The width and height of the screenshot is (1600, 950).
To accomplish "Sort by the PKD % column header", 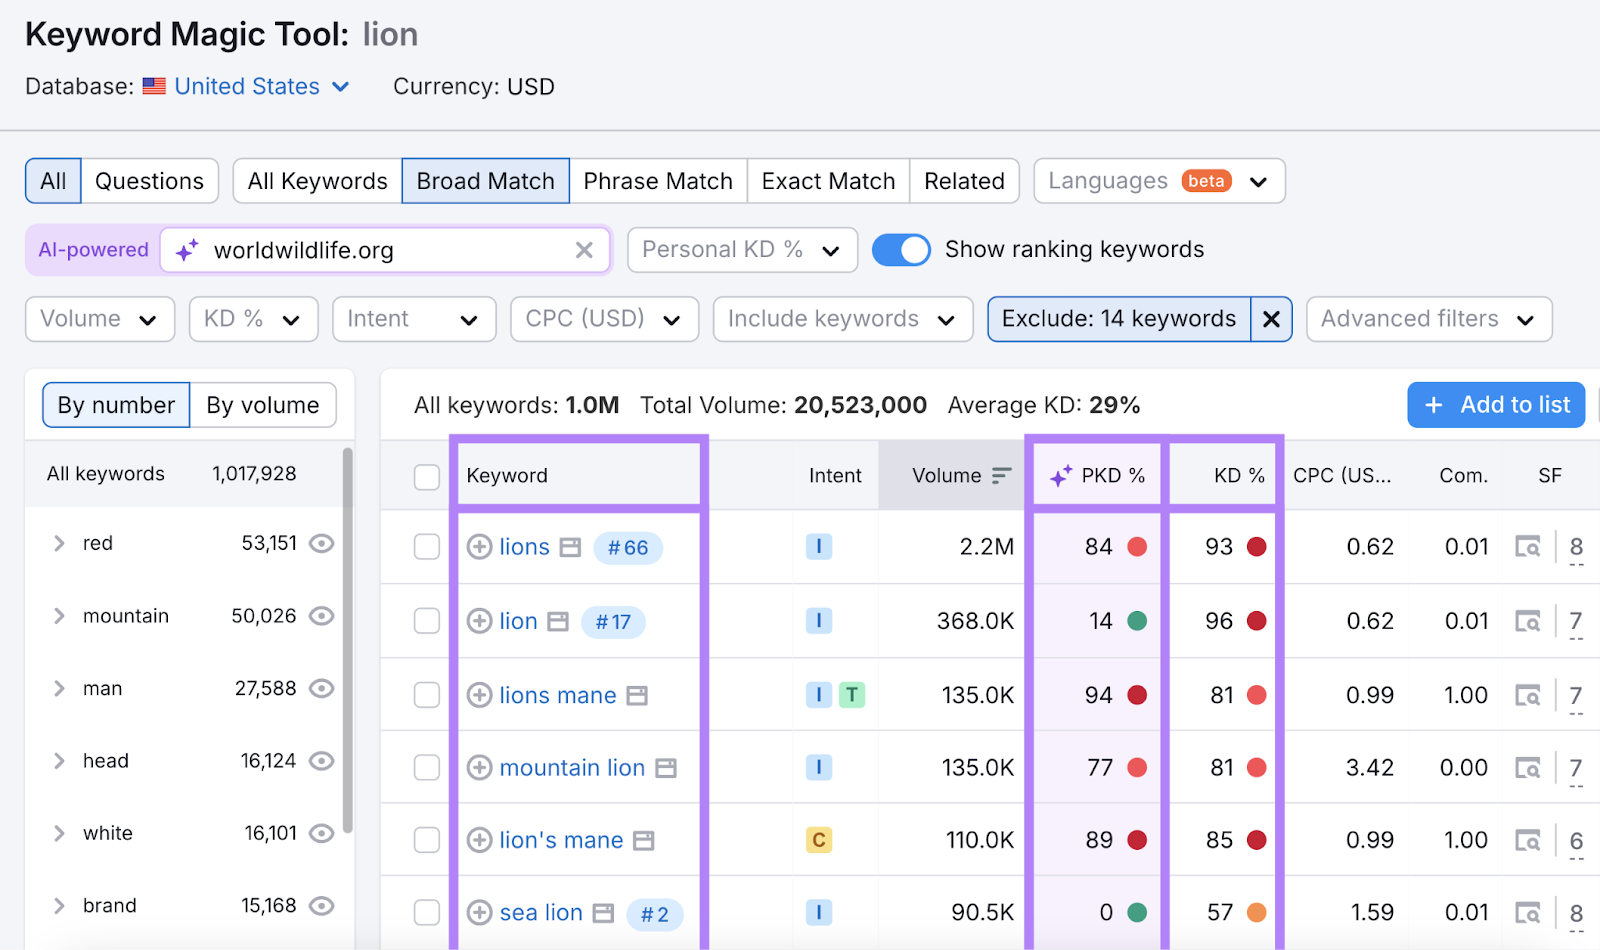I will (1097, 476).
